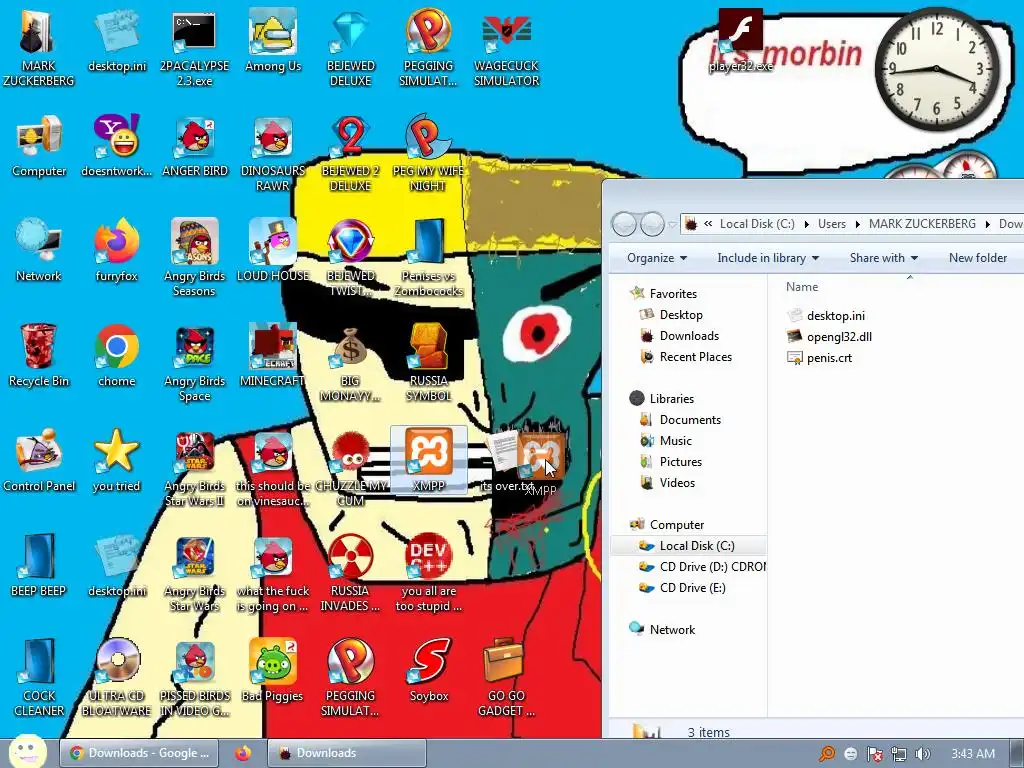
Task: Click the Explorer back navigation button
Action: [624, 225]
